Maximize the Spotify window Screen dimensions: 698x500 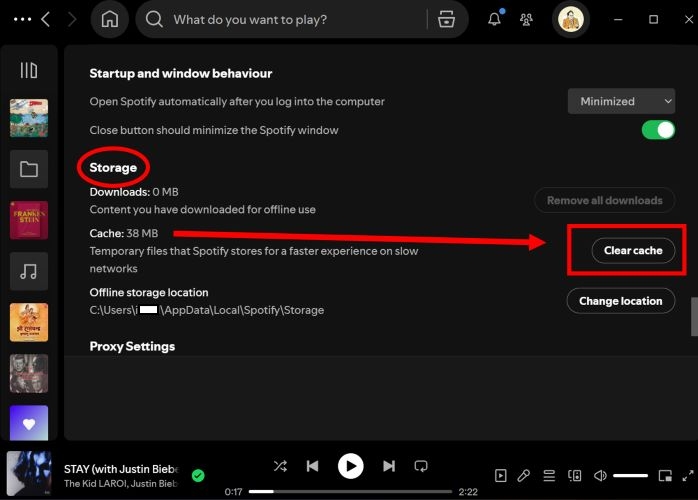pyautogui.click(x=653, y=20)
